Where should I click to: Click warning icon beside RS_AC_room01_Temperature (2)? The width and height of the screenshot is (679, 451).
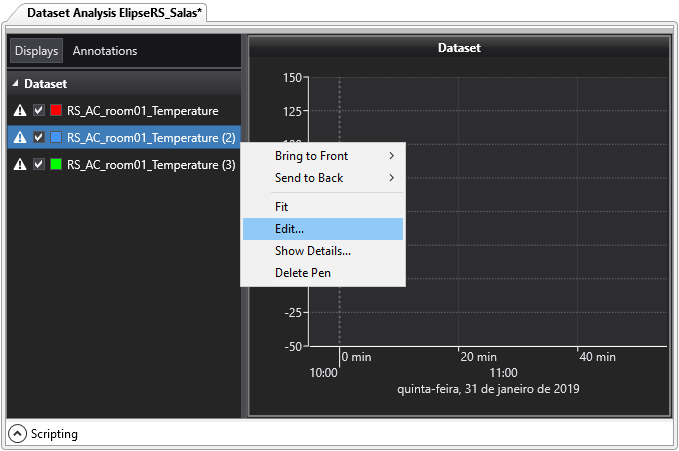tap(20, 138)
